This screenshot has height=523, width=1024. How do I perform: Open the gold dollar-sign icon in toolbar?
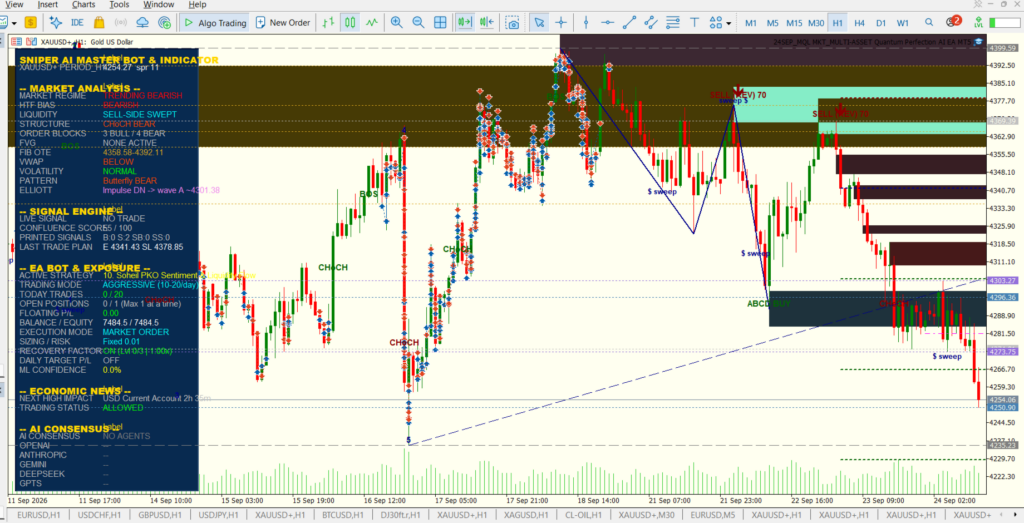(x=30, y=23)
